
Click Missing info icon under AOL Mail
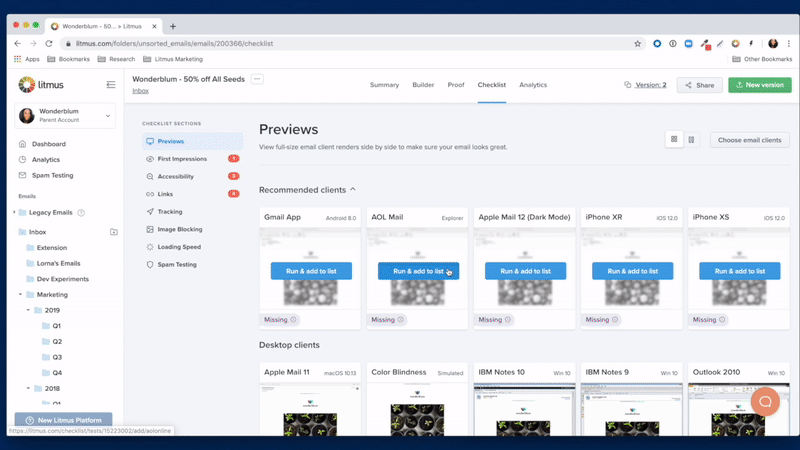(x=401, y=319)
